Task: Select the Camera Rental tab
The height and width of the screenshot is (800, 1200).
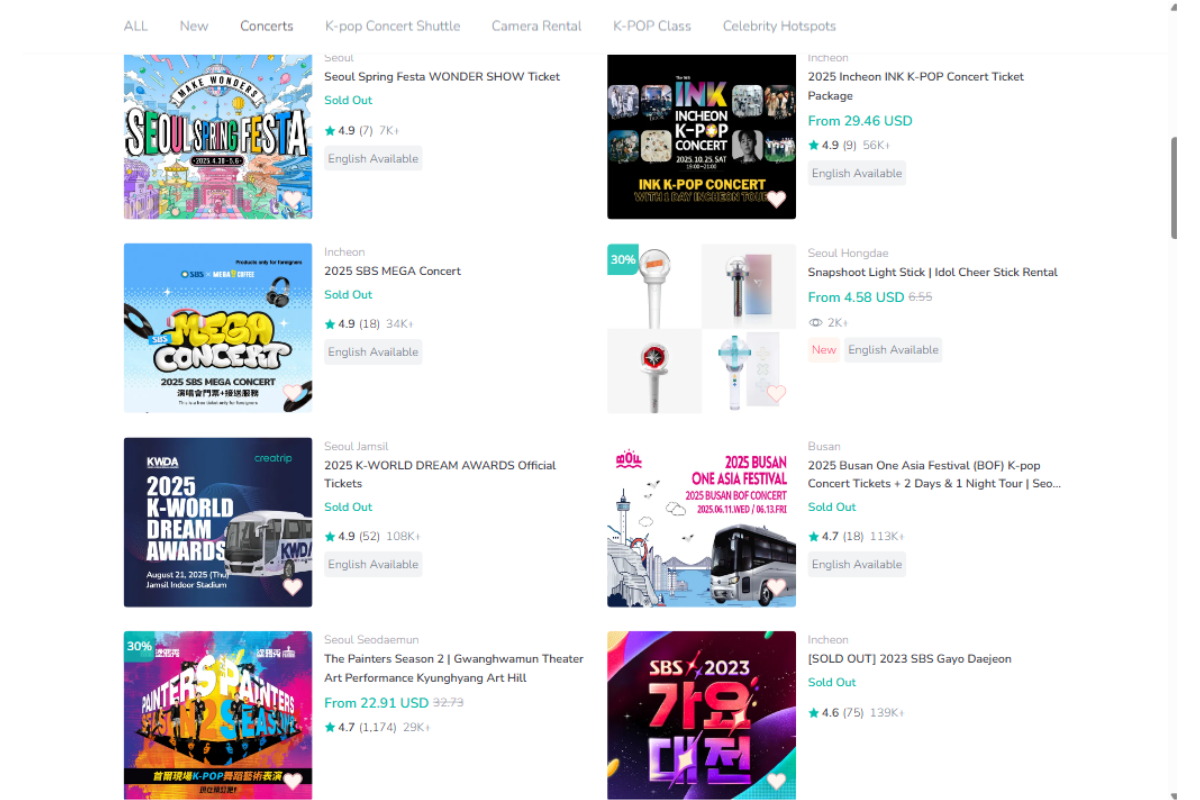Action: click(x=537, y=26)
